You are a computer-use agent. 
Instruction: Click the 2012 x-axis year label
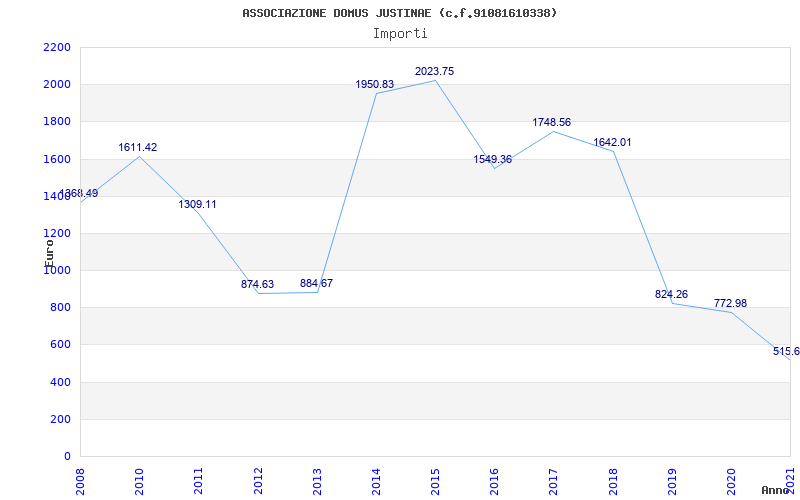tap(258, 481)
